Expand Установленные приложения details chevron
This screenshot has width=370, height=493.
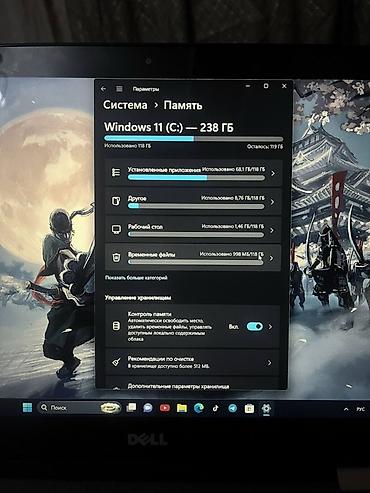(273, 173)
